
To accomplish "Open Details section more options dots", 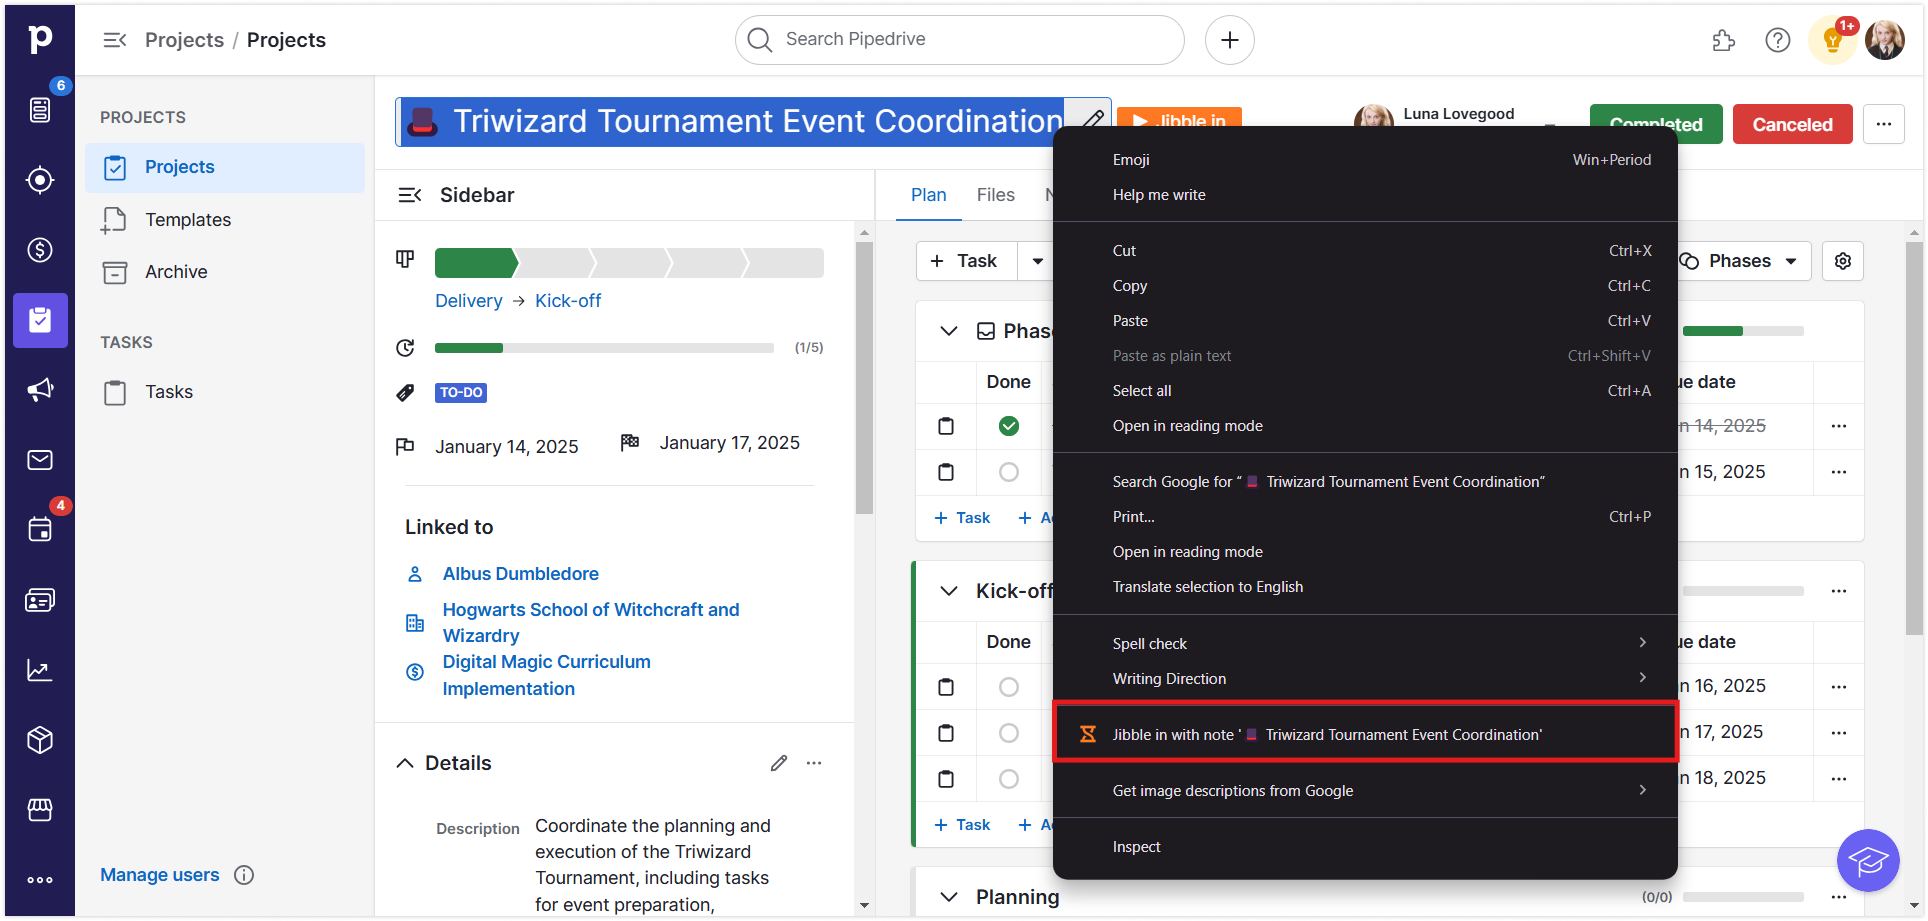I will 814,763.
